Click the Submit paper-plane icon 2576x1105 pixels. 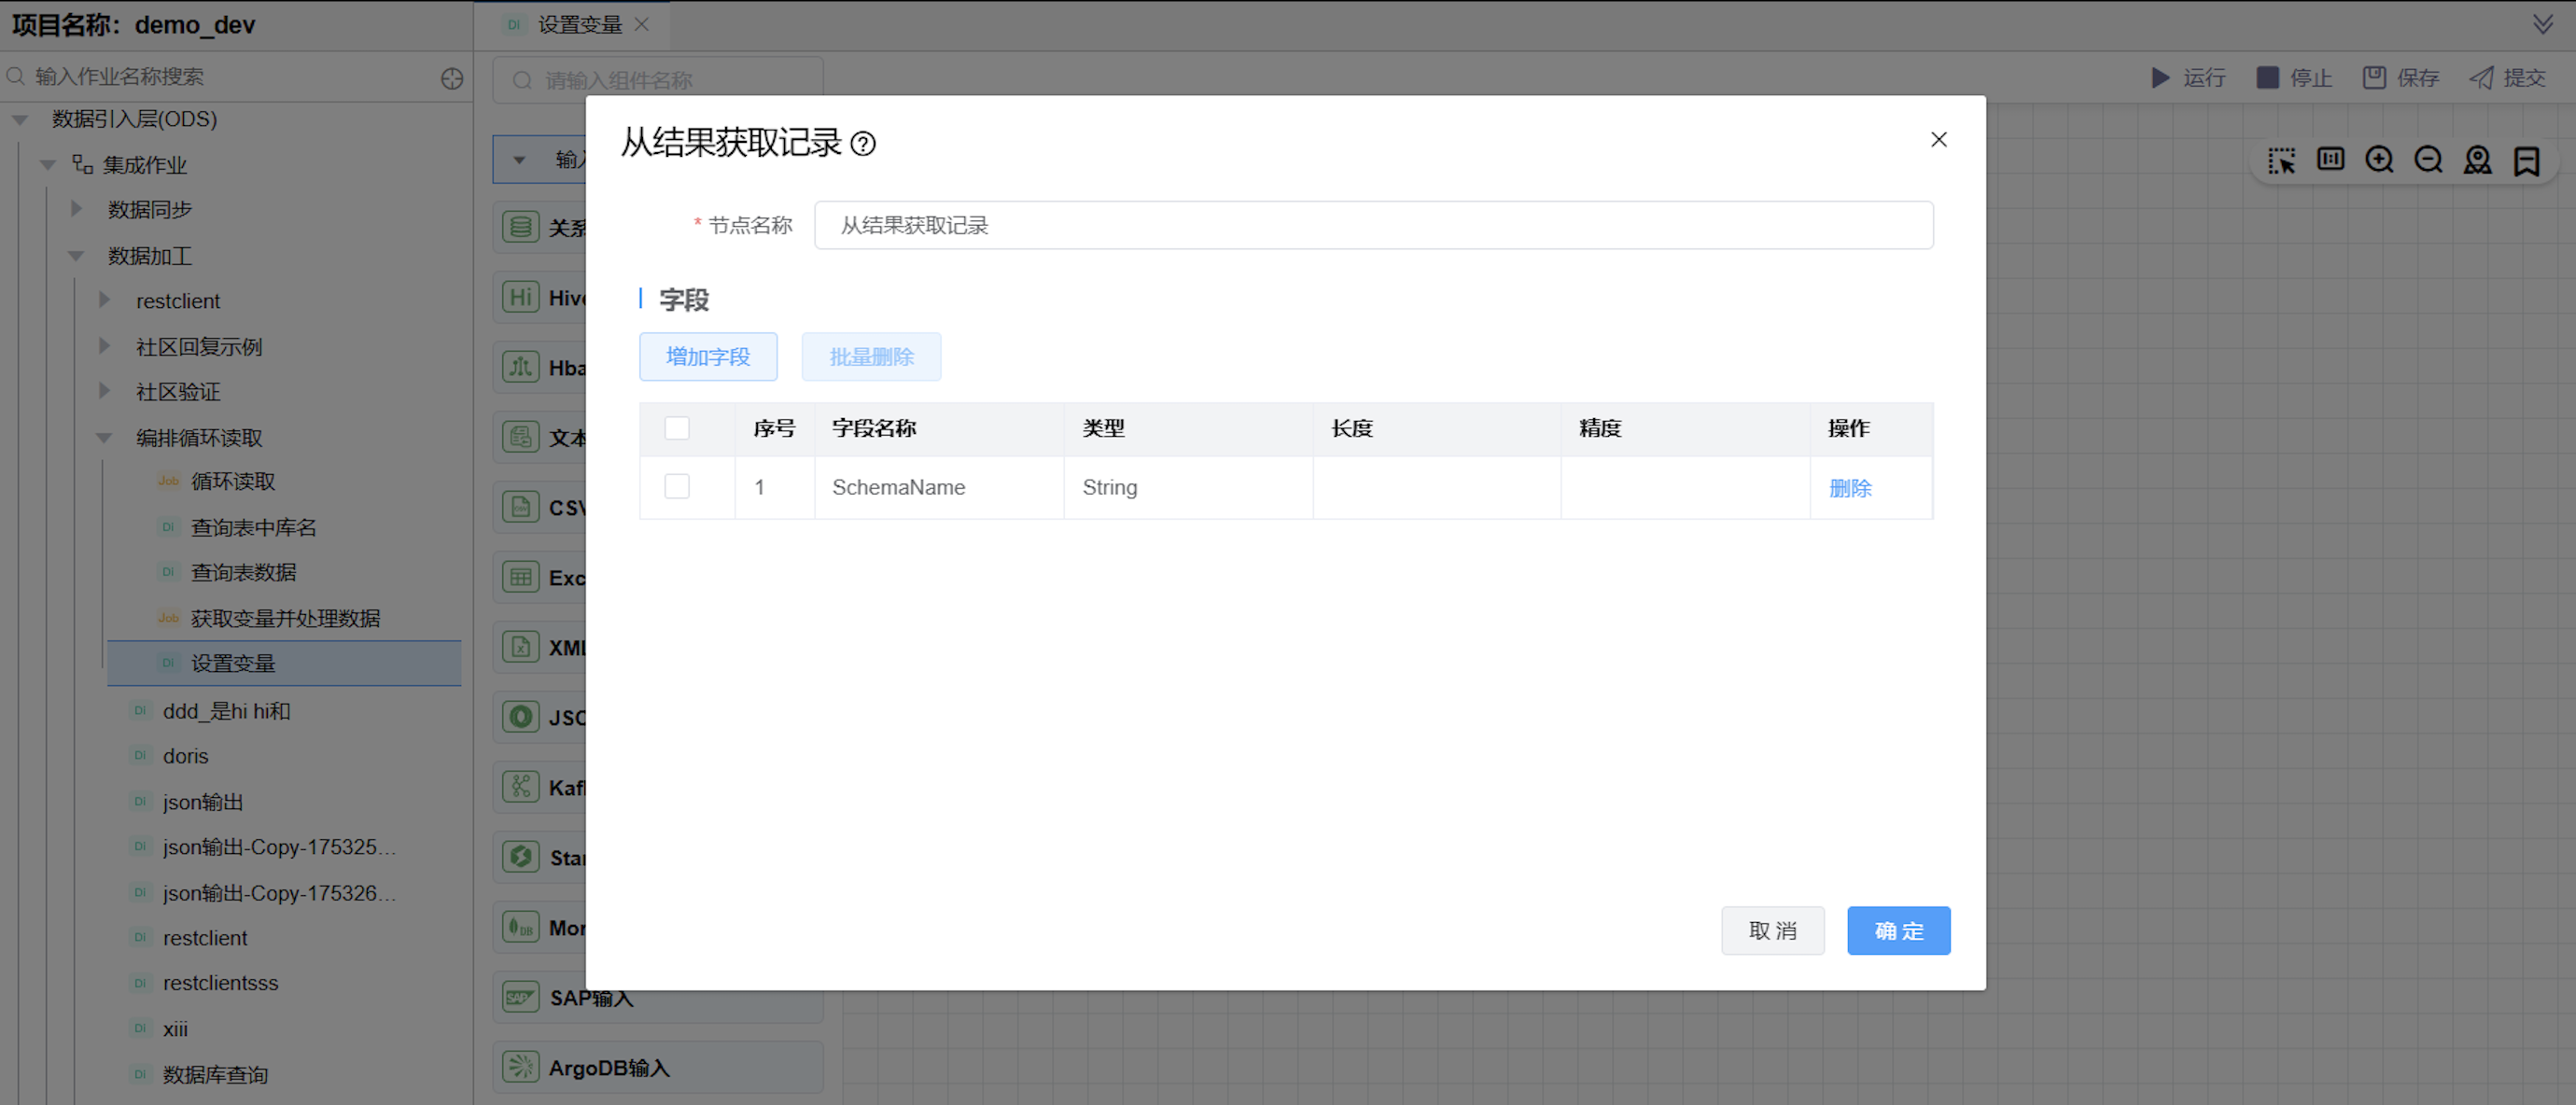2481,78
